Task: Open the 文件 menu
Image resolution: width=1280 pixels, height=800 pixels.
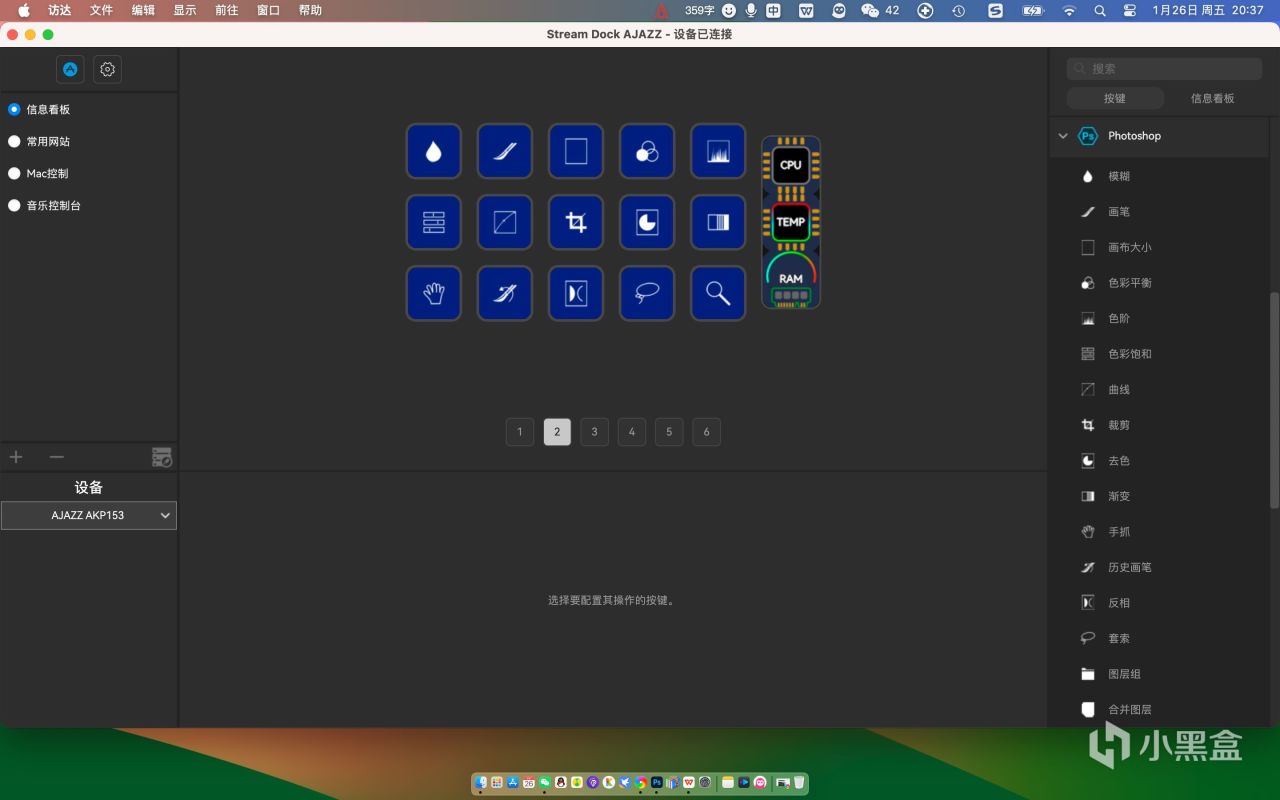Action: [x=101, y=10]
